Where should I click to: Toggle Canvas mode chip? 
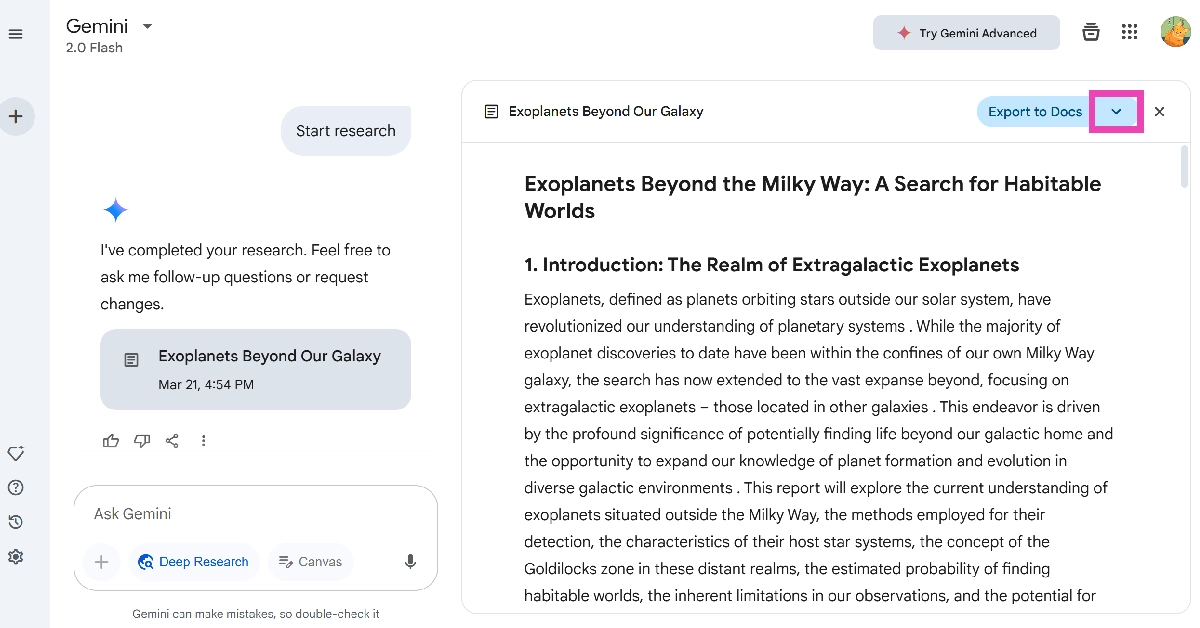coord(310,562)
